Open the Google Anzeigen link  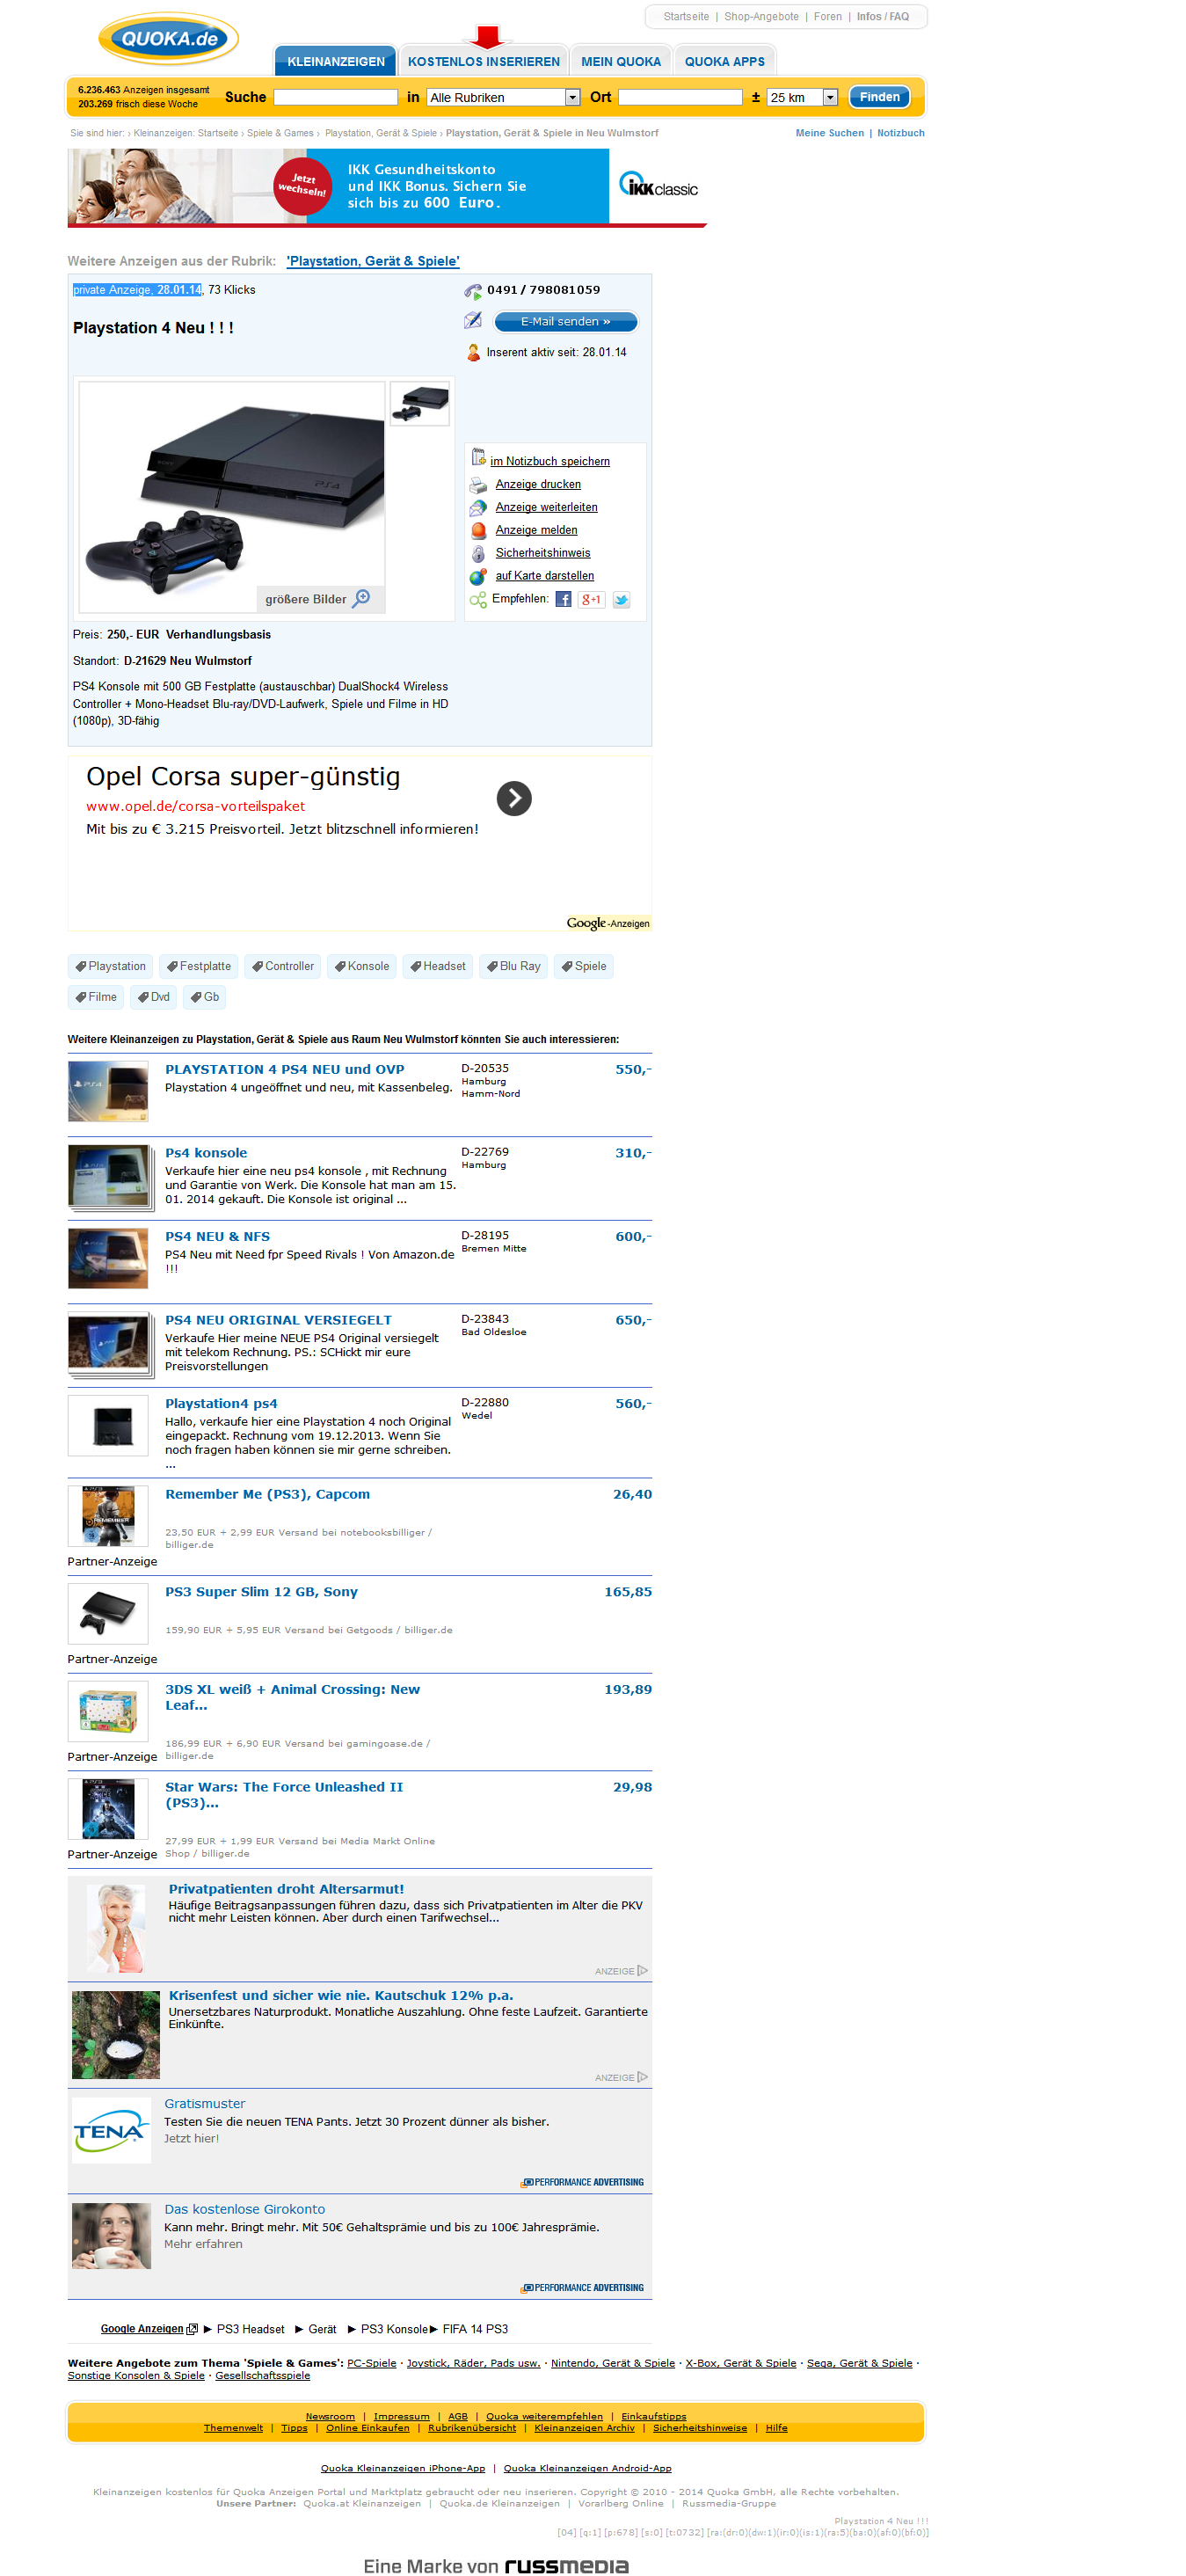point(142,2329)
